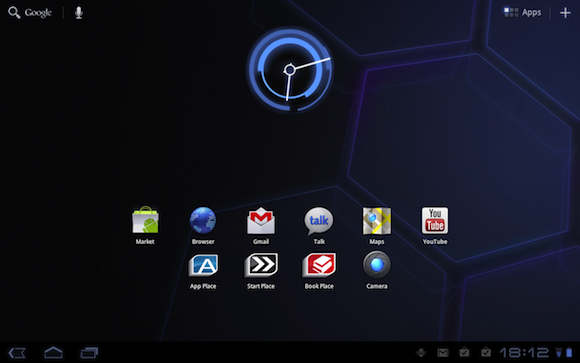Open the mail notification in status bar
580x363 pixels.
443,353
